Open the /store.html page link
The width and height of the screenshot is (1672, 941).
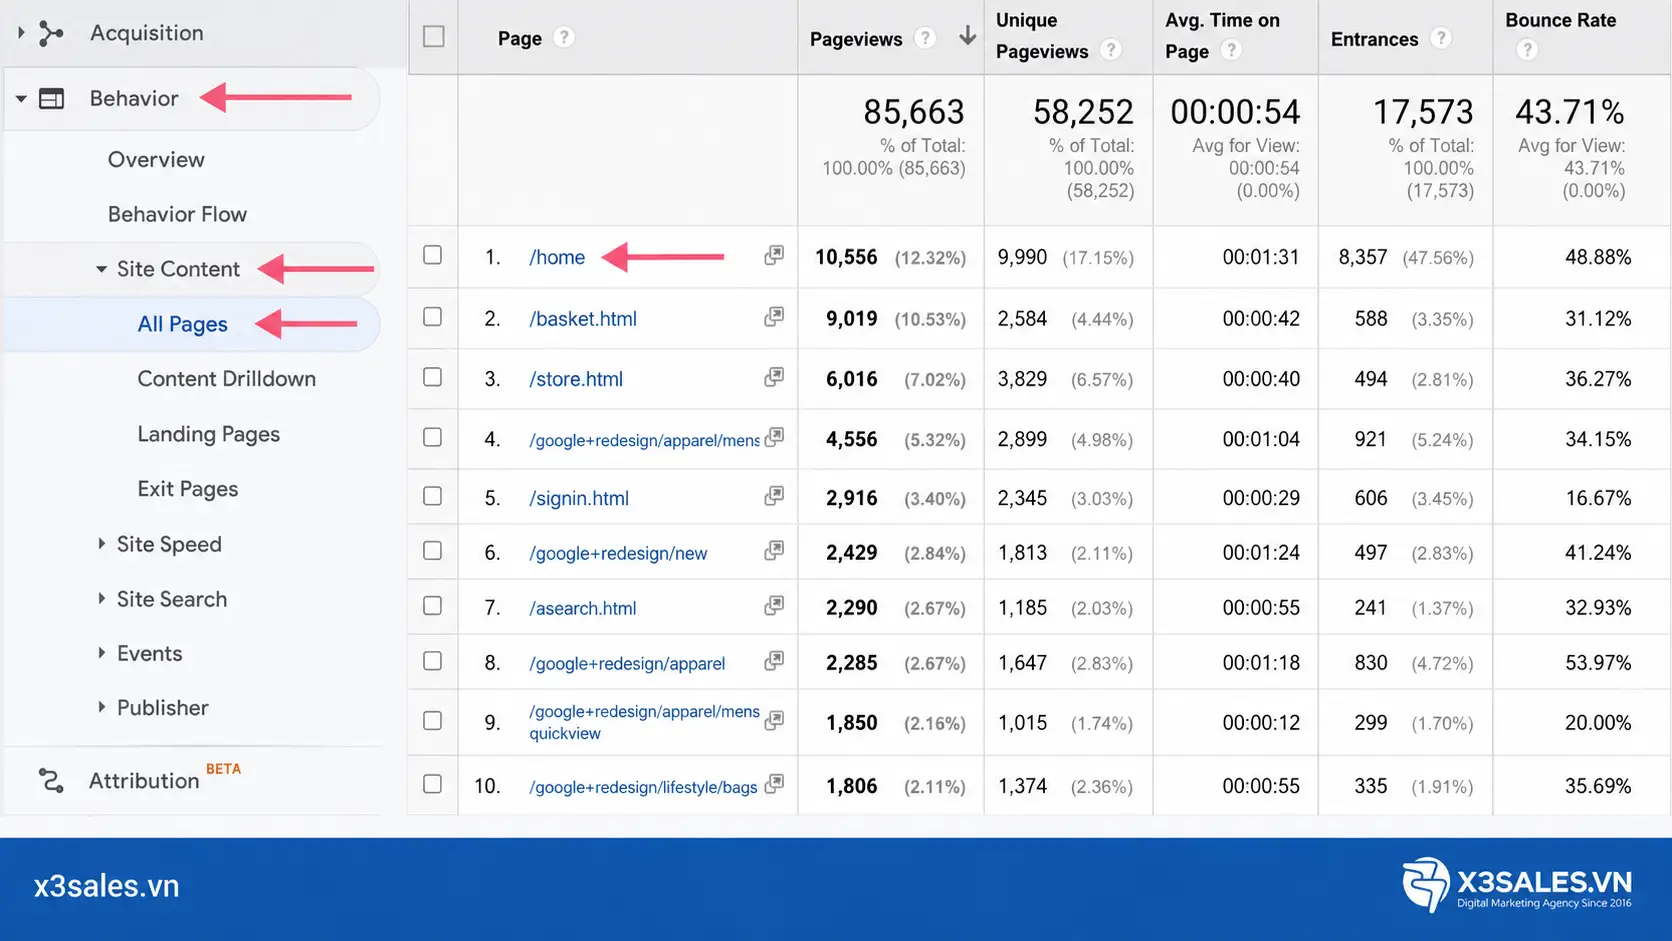[x=576, y=379]
